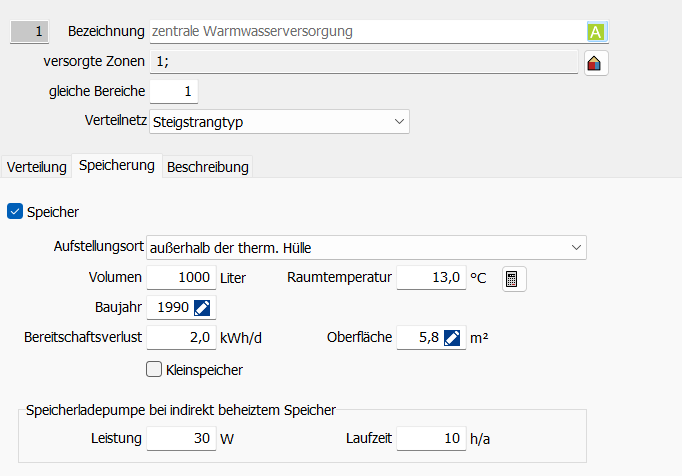Click the edit pencil icon beside Baujahr
Image resolution: width=682 pixels, height=476 pixels.
point(202,307)
